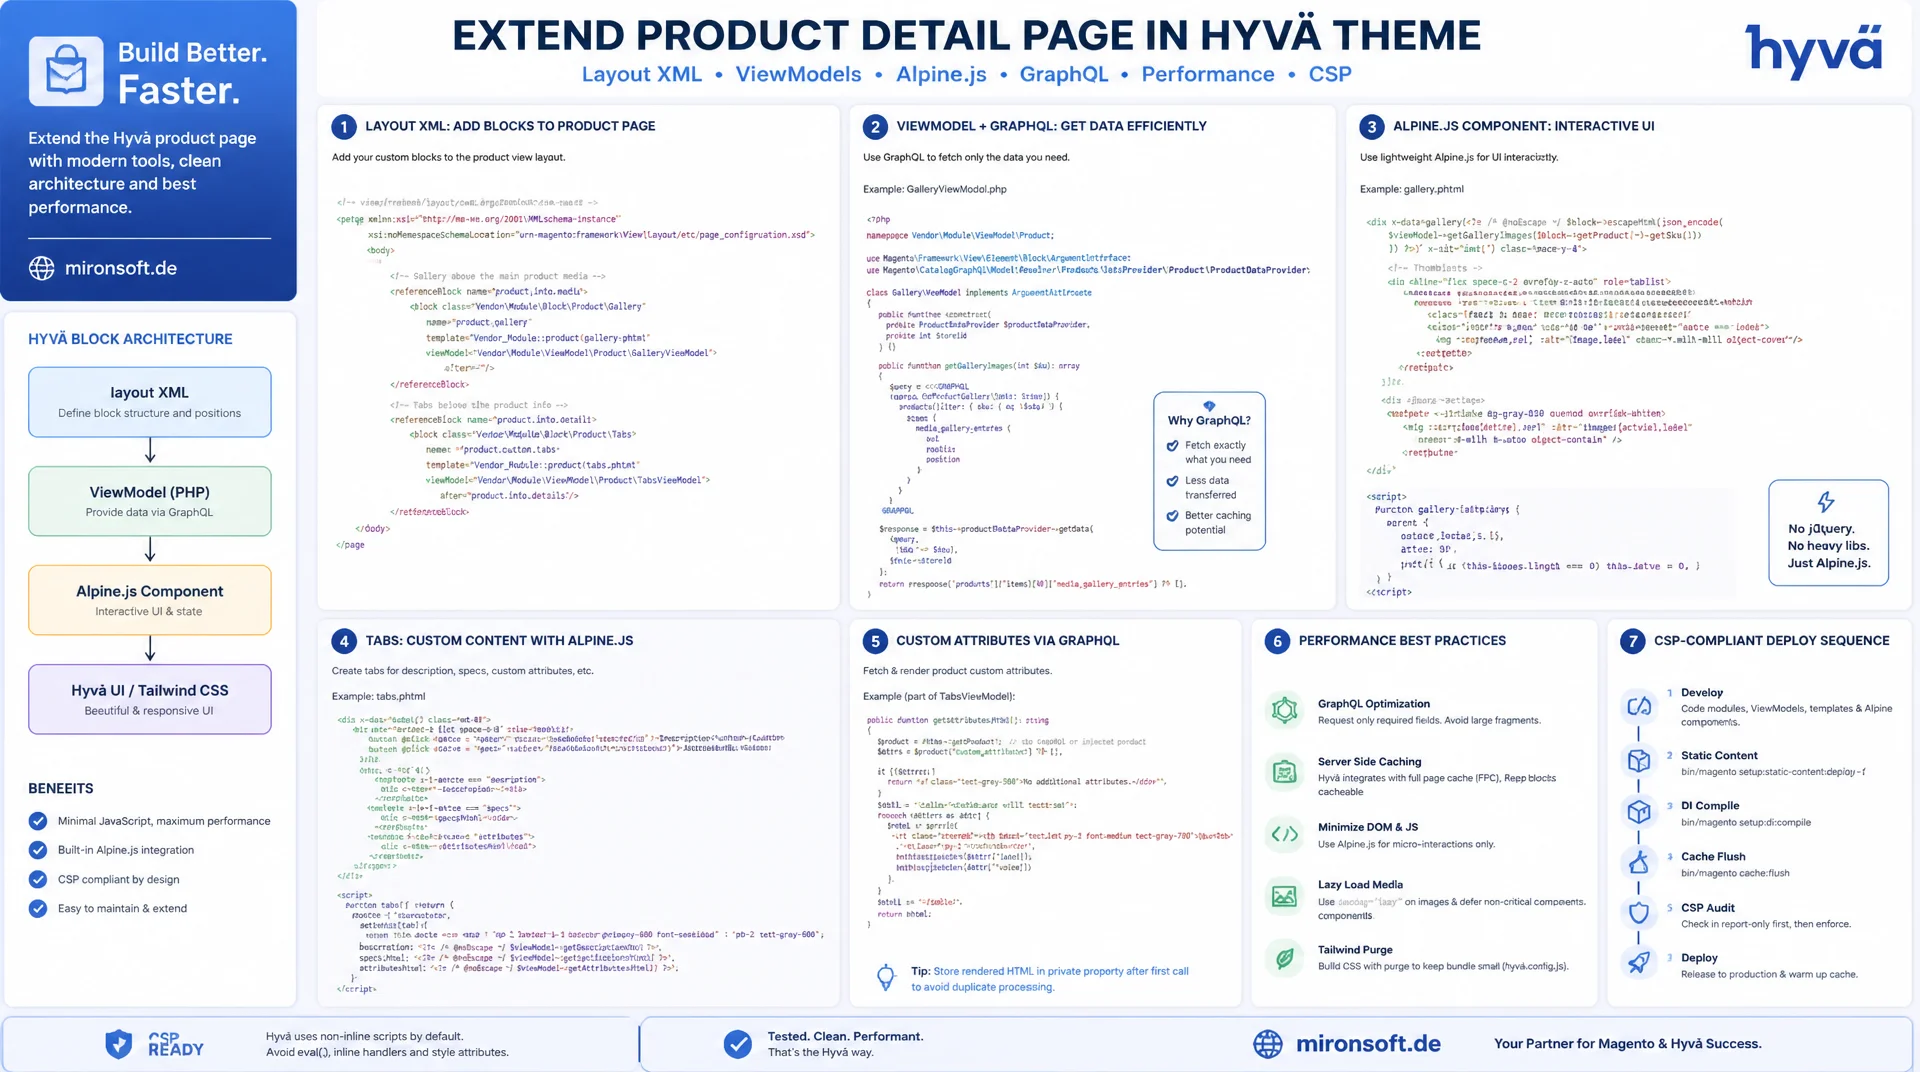The height and width of the screenshot is (1072, 1920).
Task: Click heading 'TABS: CUSTOM CONTENT WITH ALPINE.JS'
Action: [499, 641]
